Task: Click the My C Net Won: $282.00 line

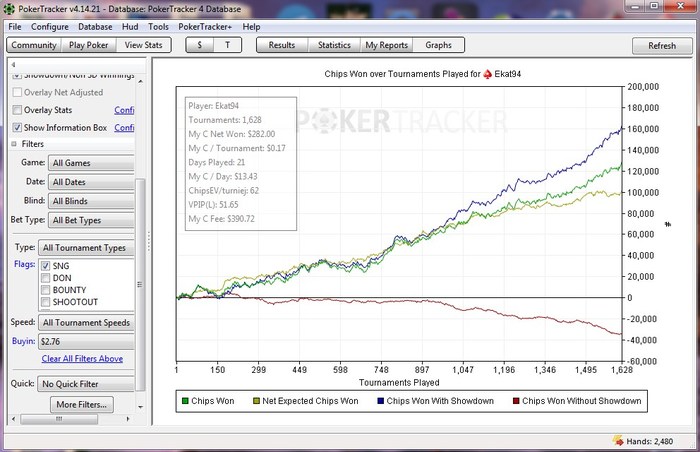Action: click(232, 134)
